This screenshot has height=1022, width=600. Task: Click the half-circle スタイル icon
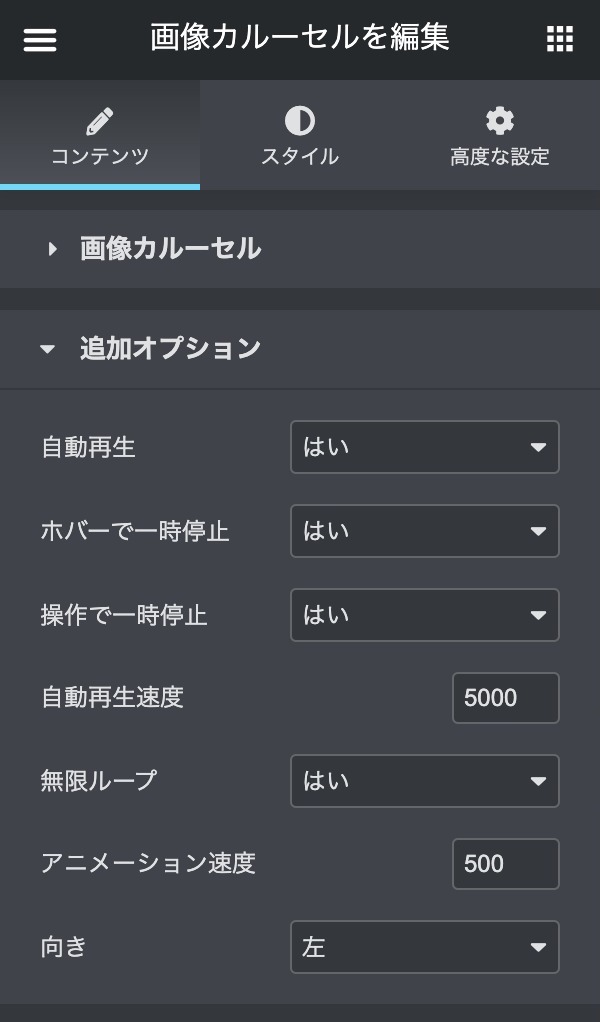299,122
